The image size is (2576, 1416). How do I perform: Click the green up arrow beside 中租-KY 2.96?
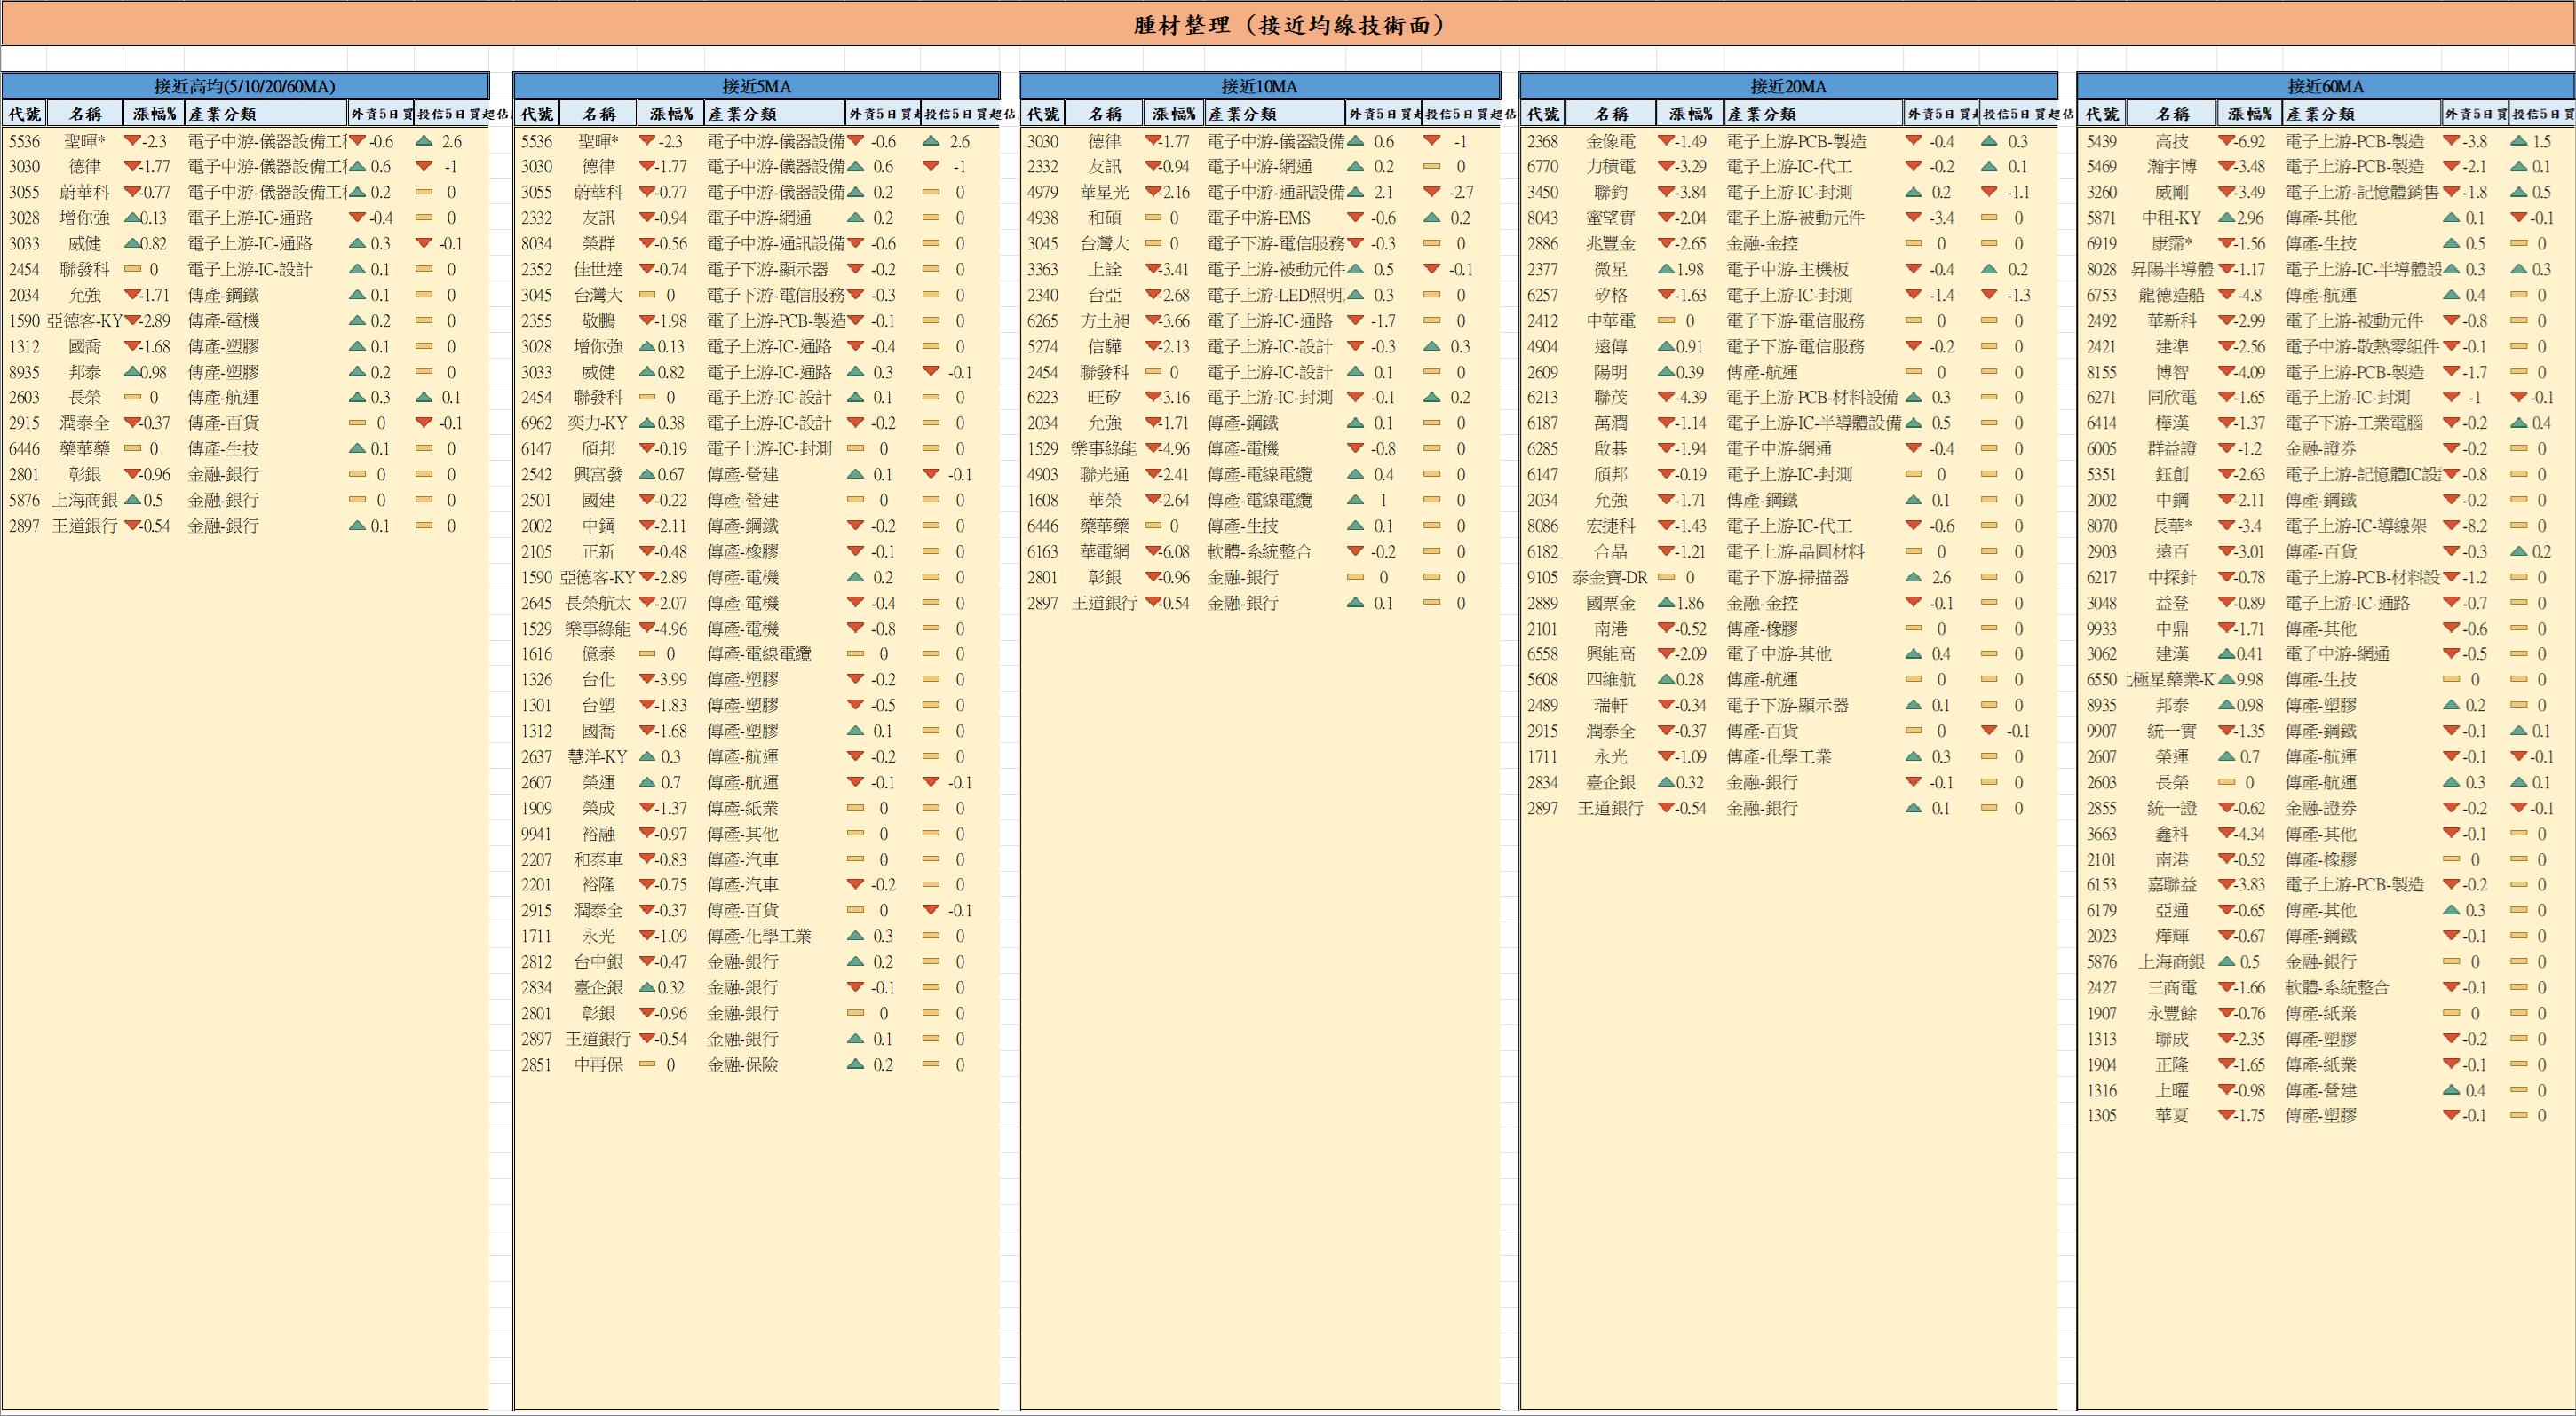(2226, 218)
